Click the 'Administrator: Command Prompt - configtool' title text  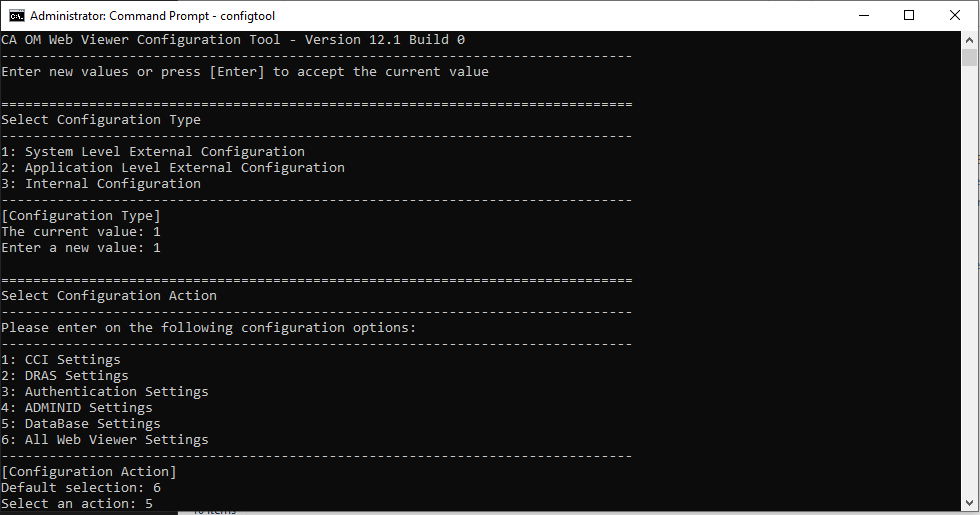(151, 16)
